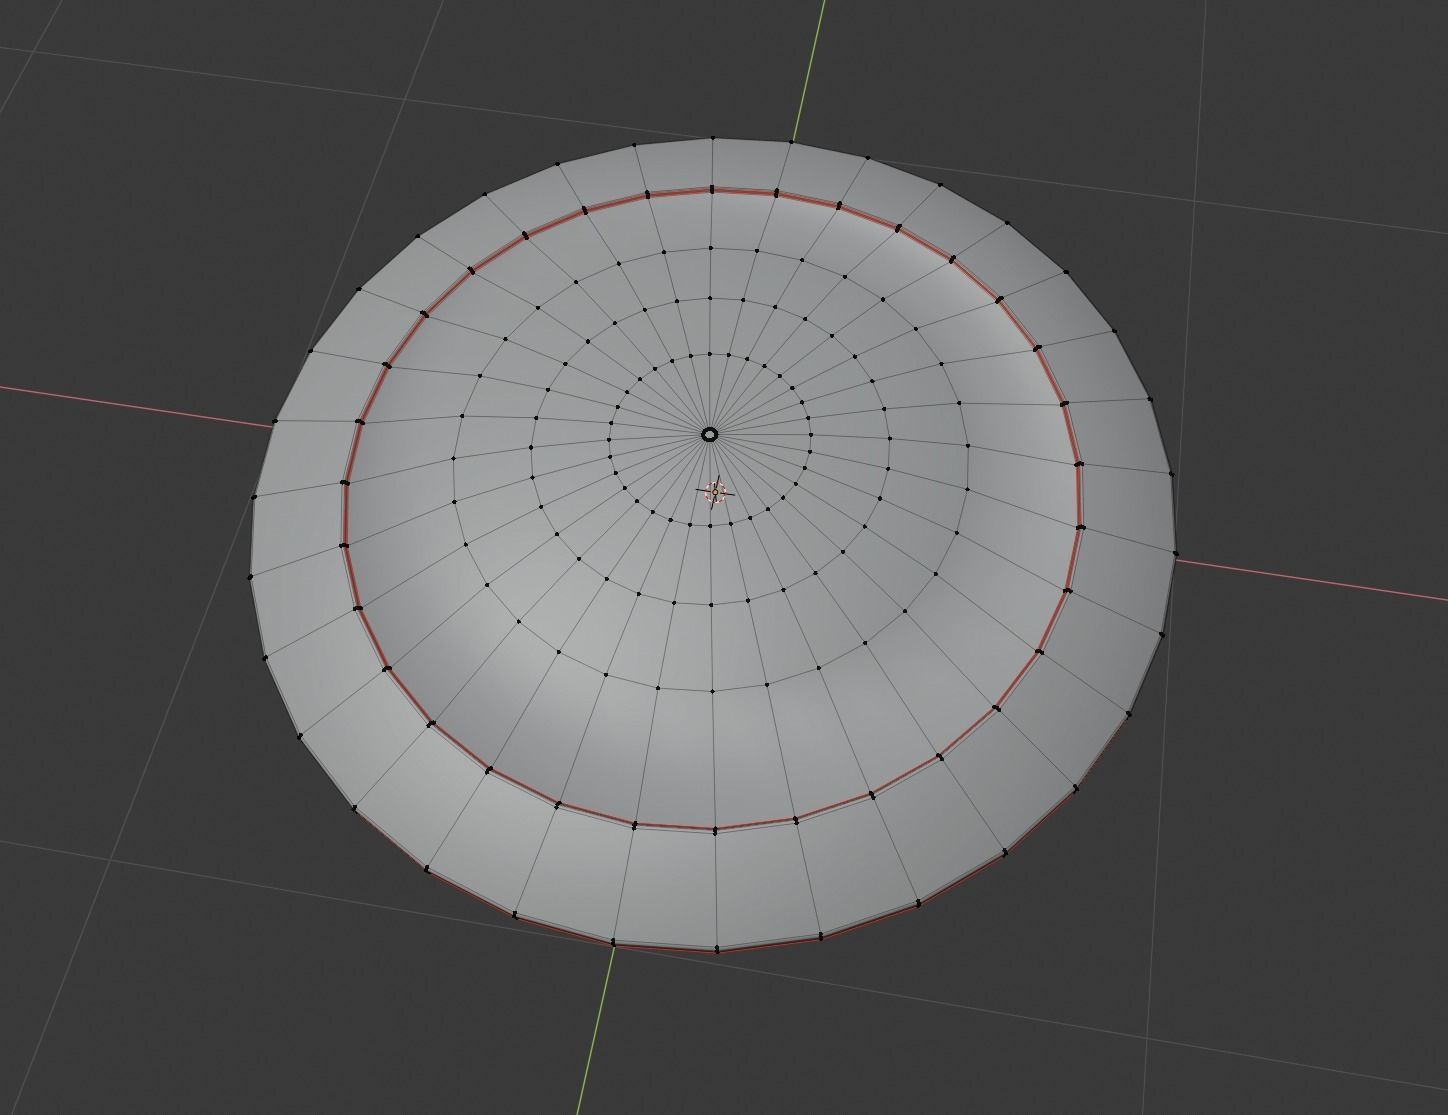The height and width of the screenshot is (1115, 1448).
Task: Select the center pole vertex of the mesh
Action: pyautogui.click(x=710, y=434)
